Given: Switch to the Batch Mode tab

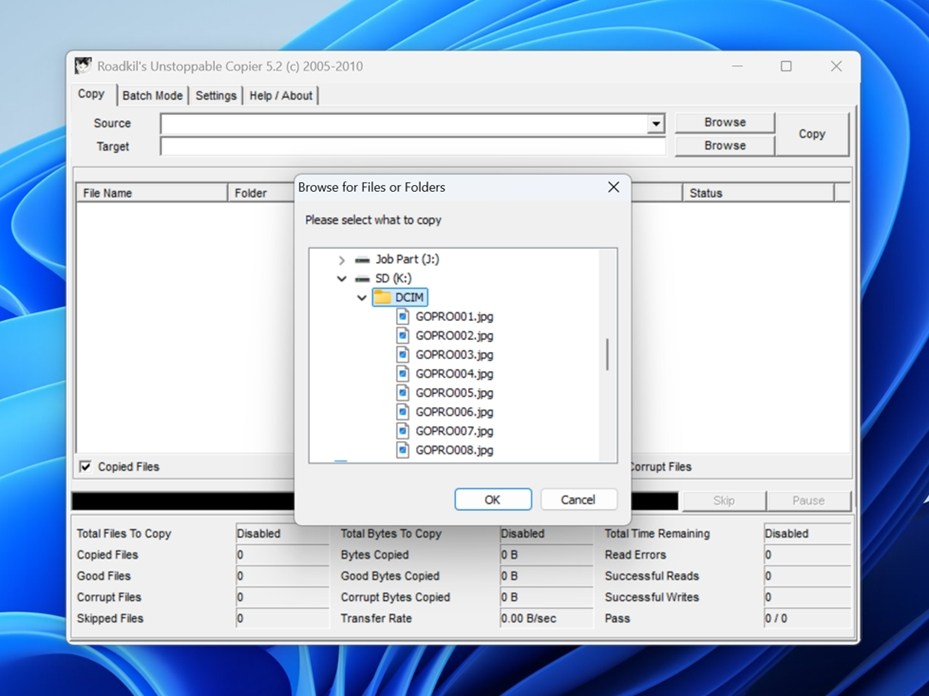Looking at the screenshot, I should click(152, 95).
